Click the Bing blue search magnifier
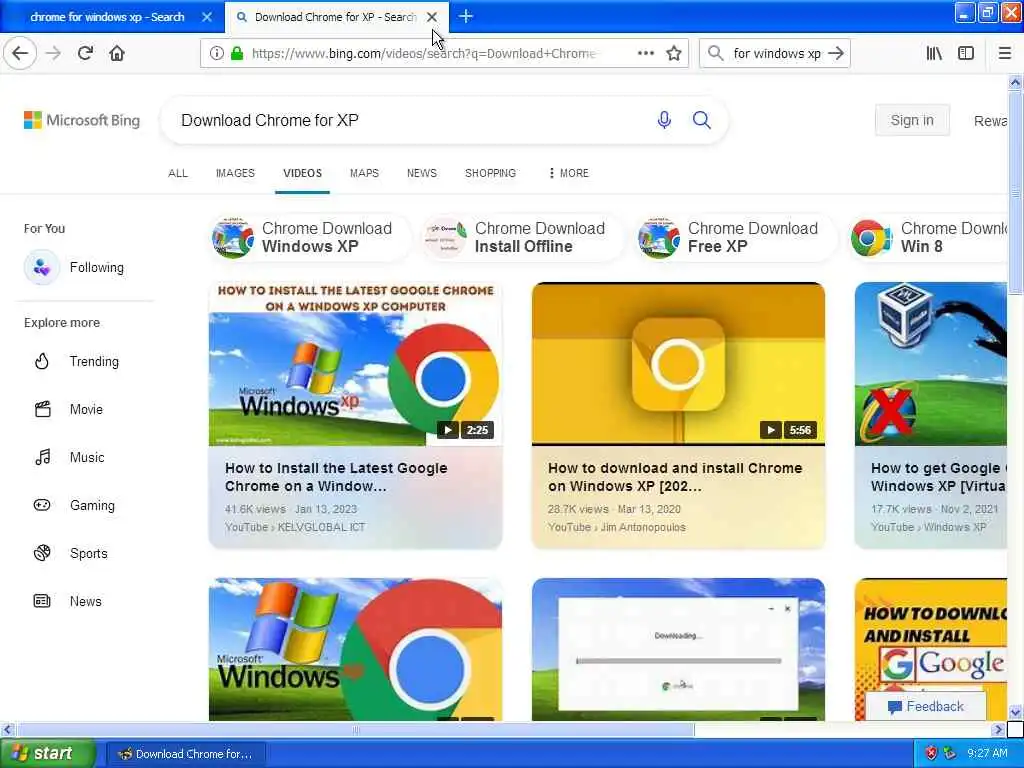The height and width of the screenshot is (768, 1024). 702,120
